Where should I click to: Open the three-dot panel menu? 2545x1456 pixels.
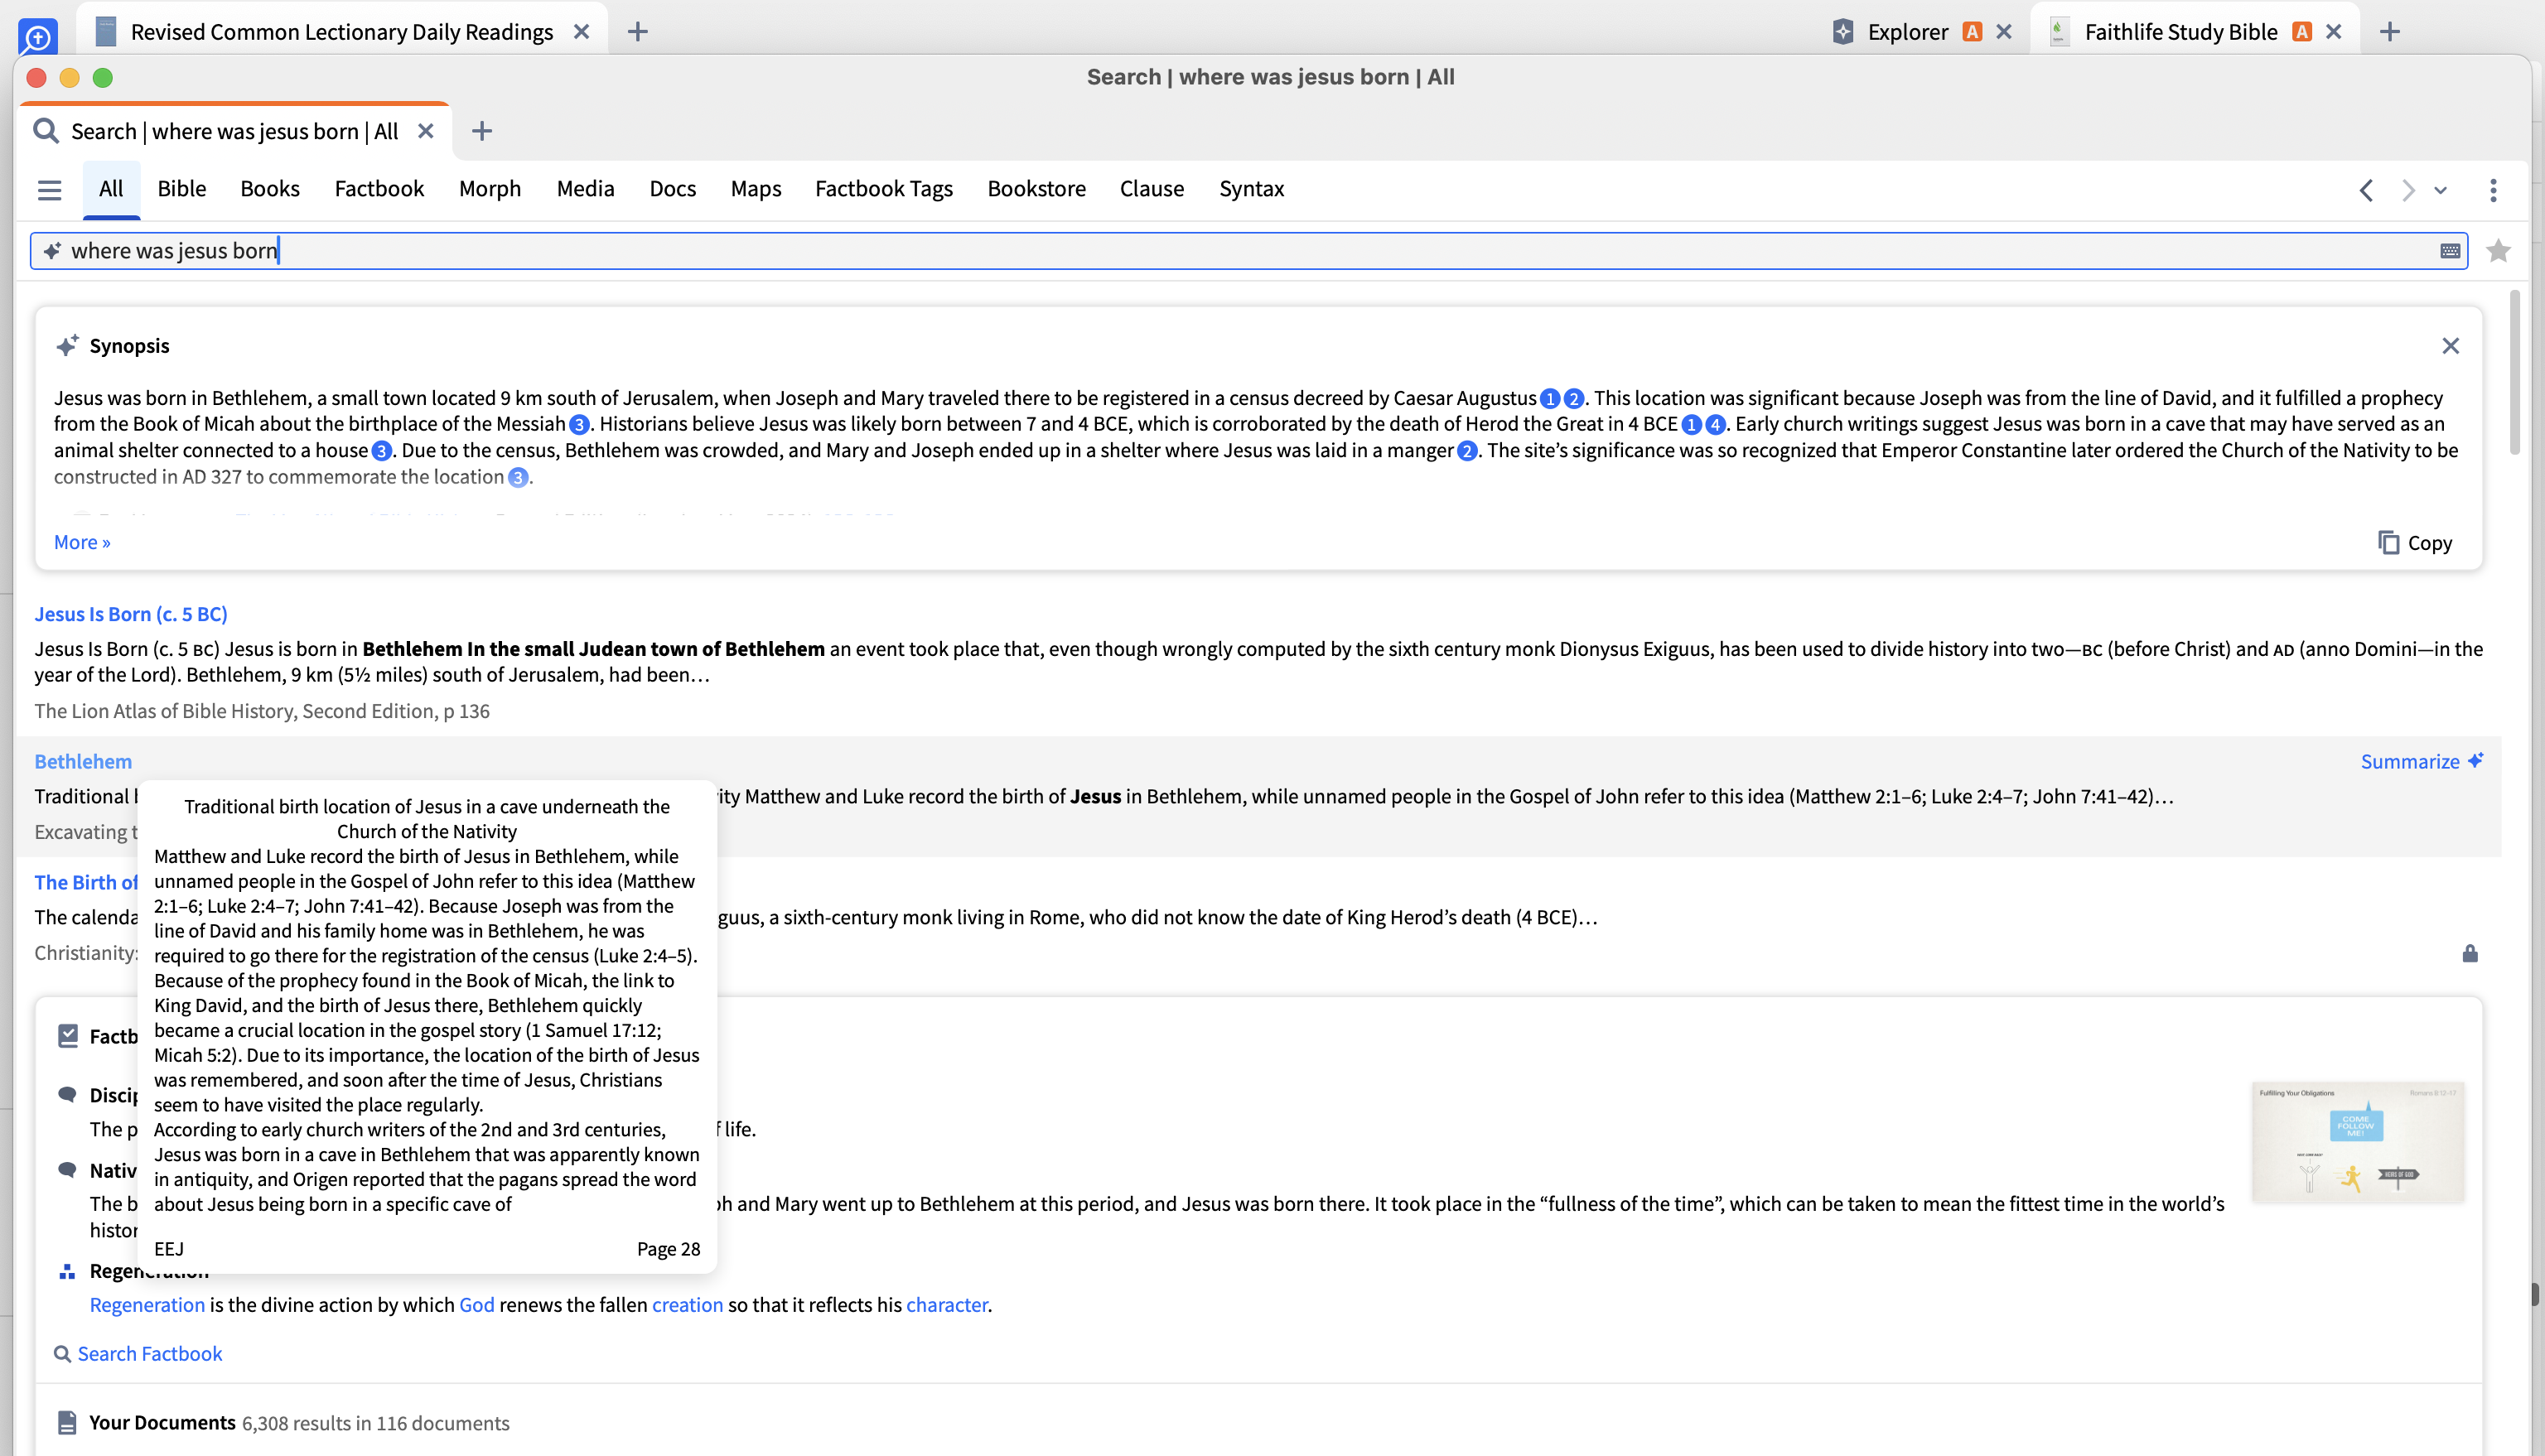click(x=2493, y=190)
